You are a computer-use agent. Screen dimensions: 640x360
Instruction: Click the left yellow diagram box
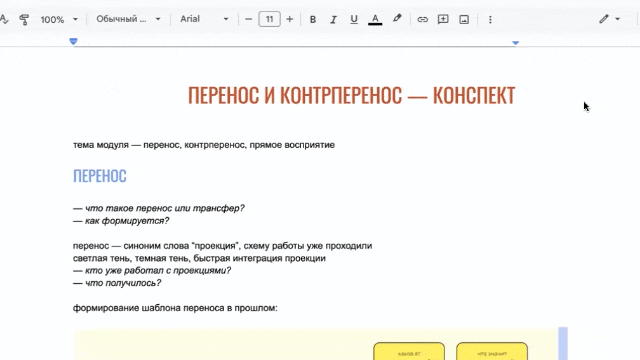click(409, 351)
